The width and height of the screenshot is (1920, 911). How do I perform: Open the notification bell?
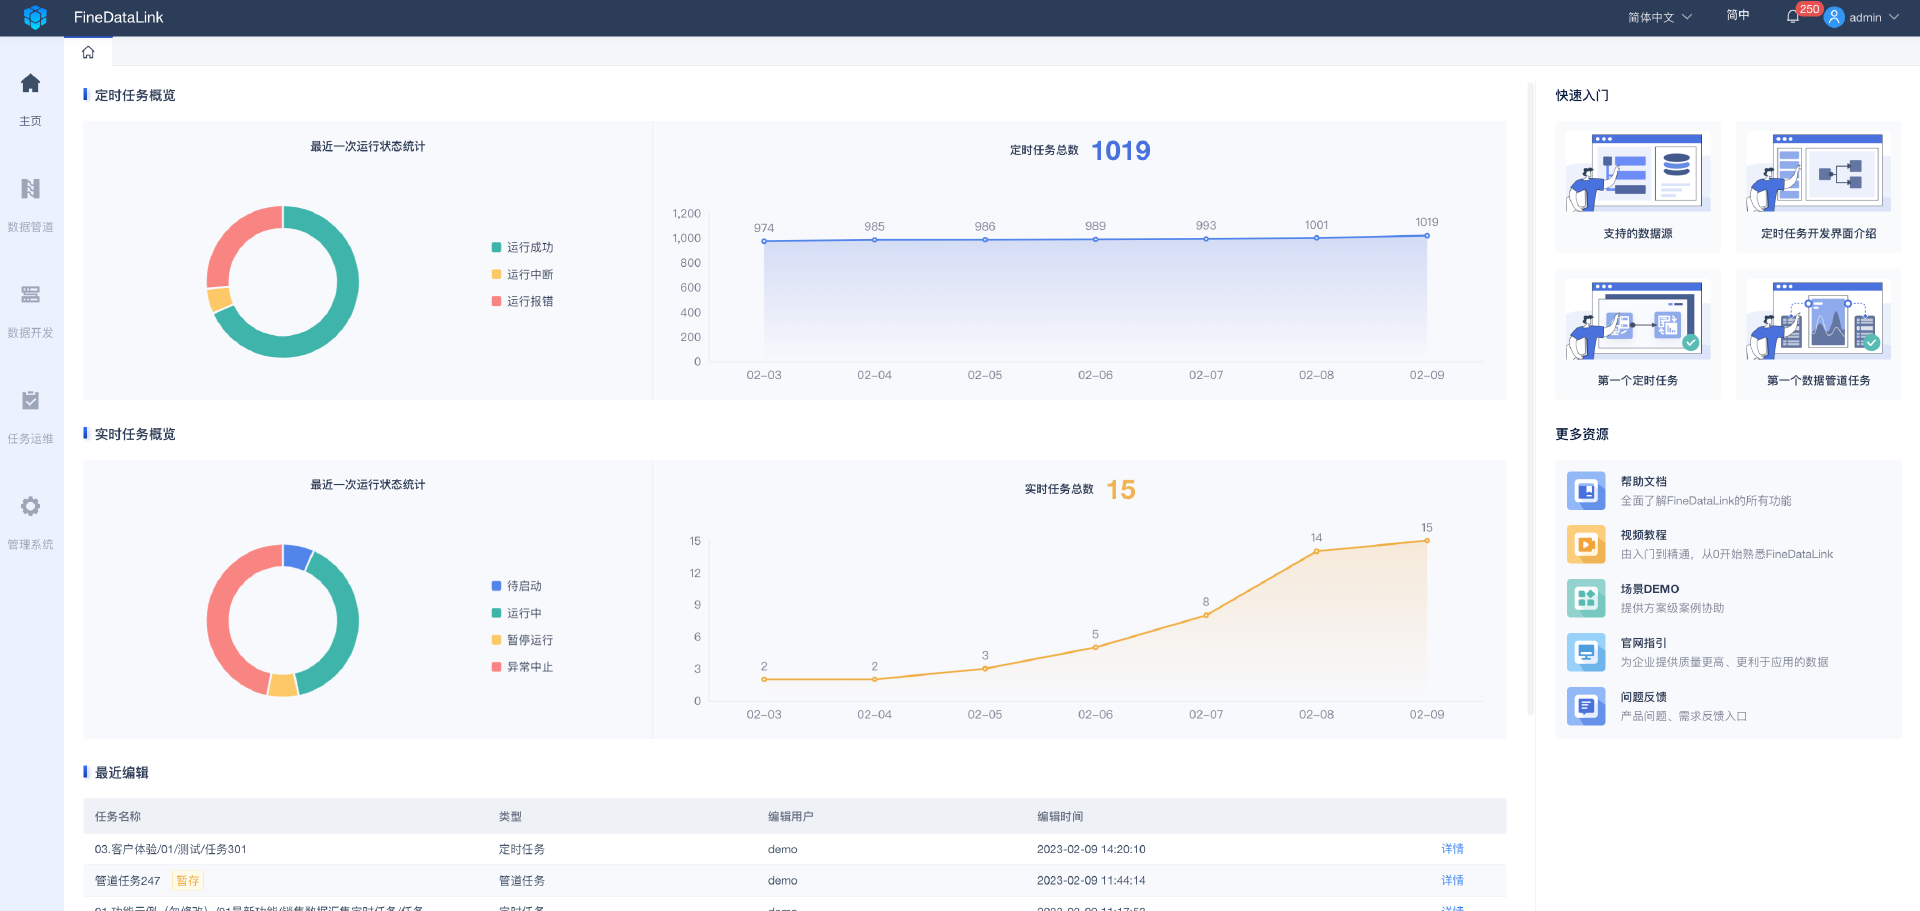click(1793, 17)
